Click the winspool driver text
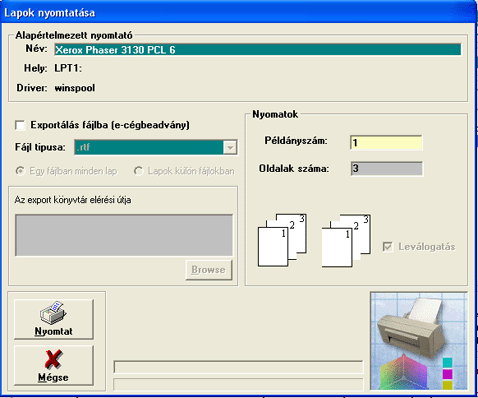 75,88
